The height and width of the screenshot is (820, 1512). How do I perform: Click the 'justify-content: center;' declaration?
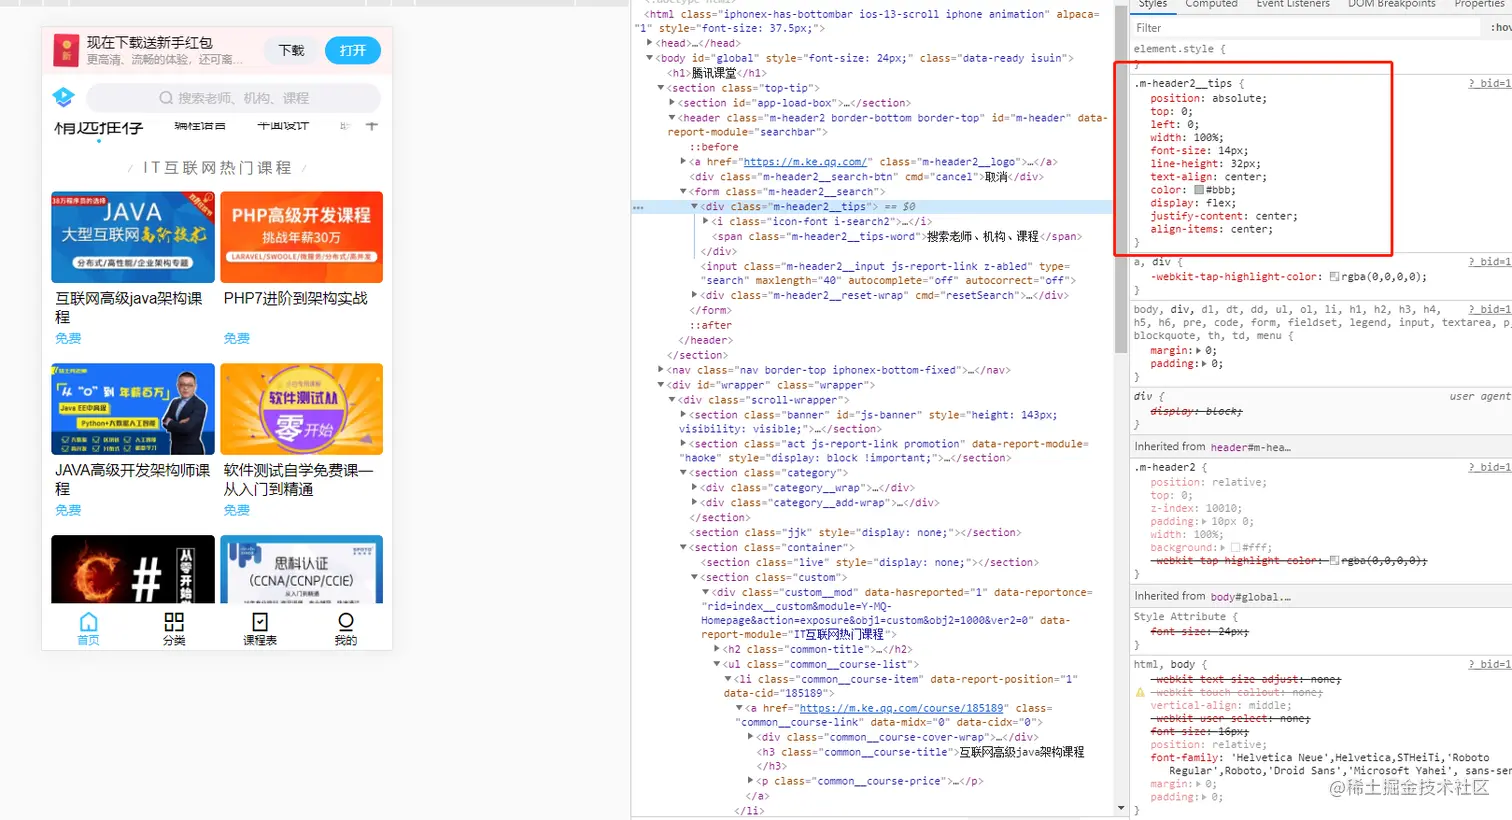(x=1224, y=216)
